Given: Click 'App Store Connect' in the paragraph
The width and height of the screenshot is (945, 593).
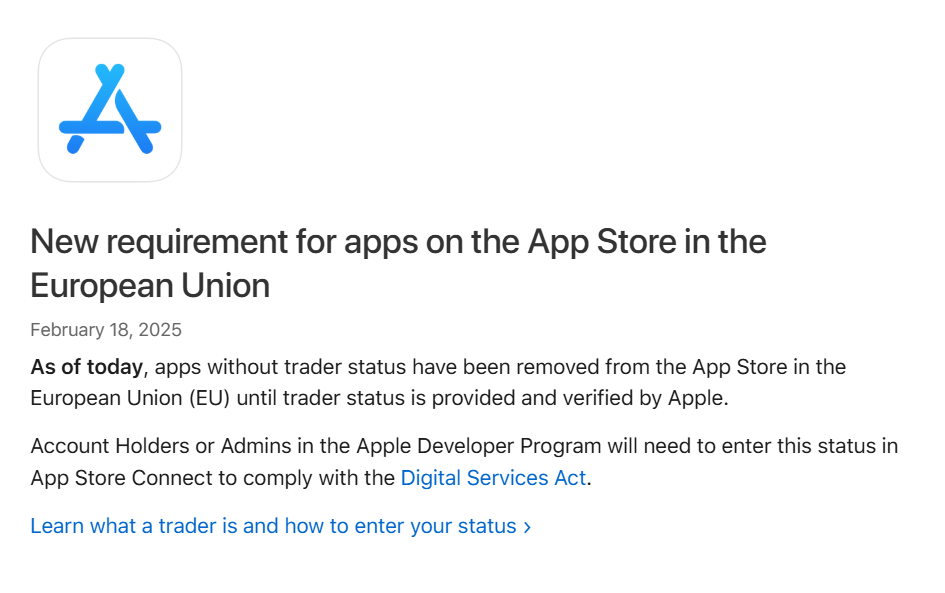Looking at the screenshot, I should (x=122, y=478).
